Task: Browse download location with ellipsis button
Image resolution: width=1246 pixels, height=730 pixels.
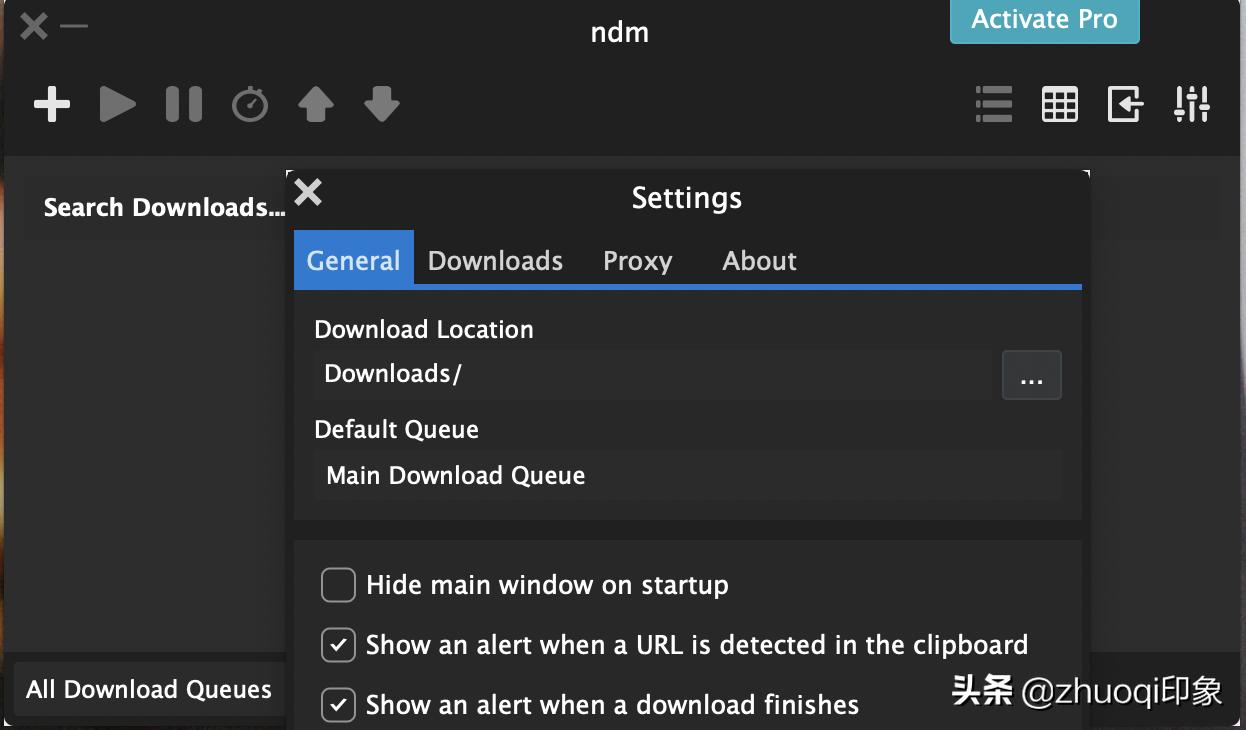Action: point(1031,375)
